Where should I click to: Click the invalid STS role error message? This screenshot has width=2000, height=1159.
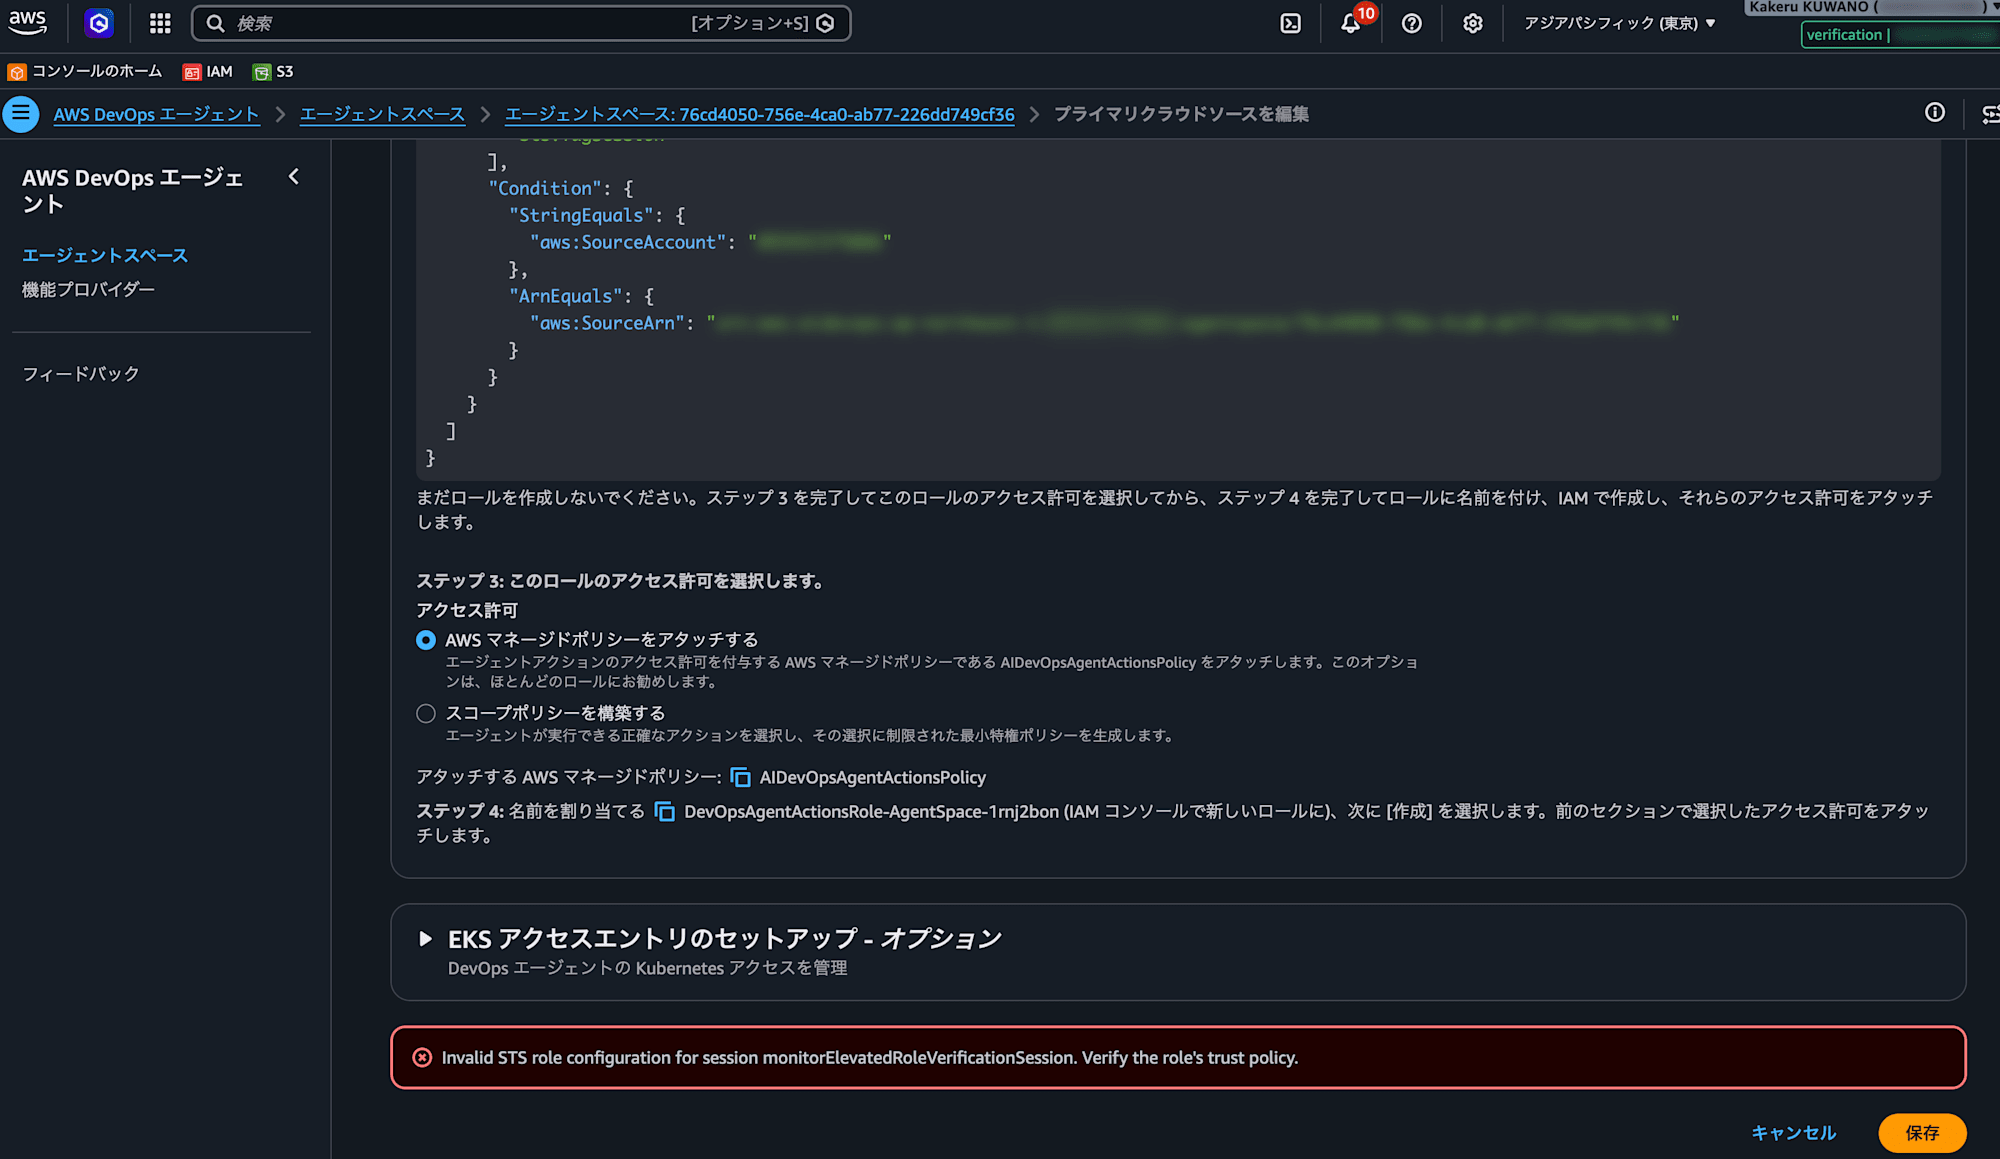click(x=870, y=1058)
